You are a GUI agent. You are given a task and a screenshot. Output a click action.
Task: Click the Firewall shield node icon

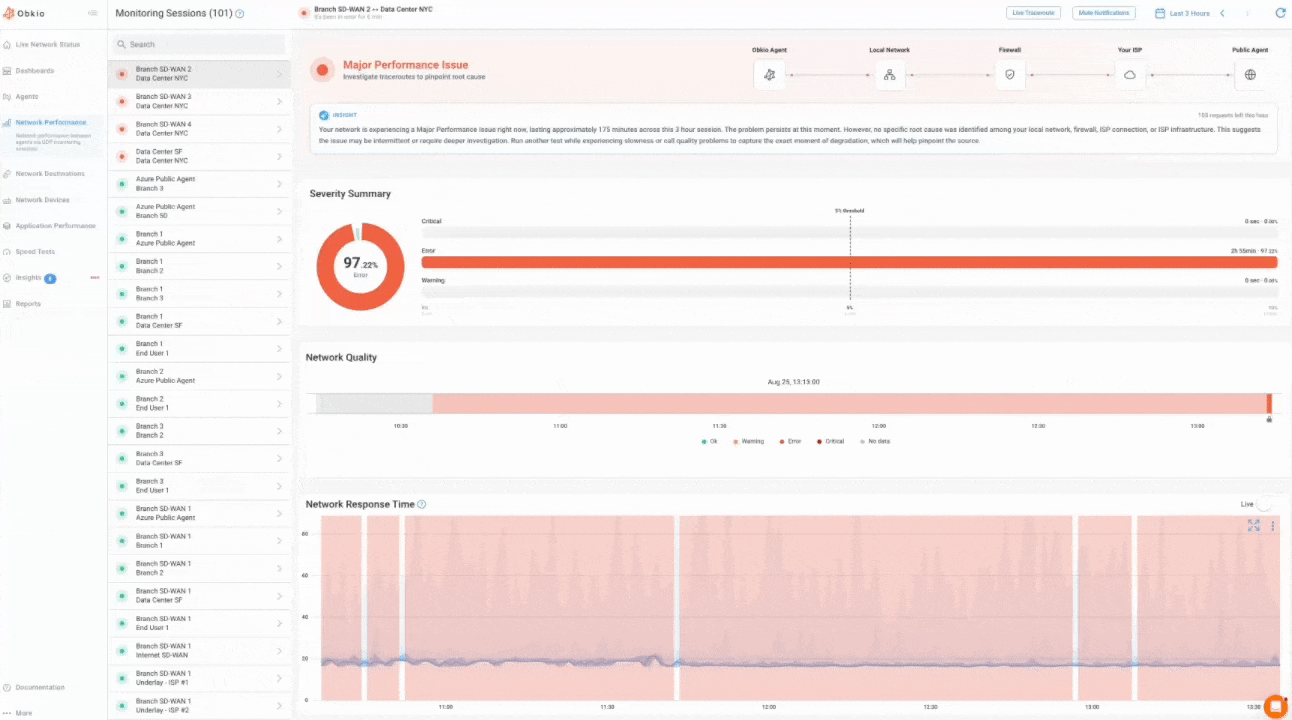click(x=1010, y=75)
